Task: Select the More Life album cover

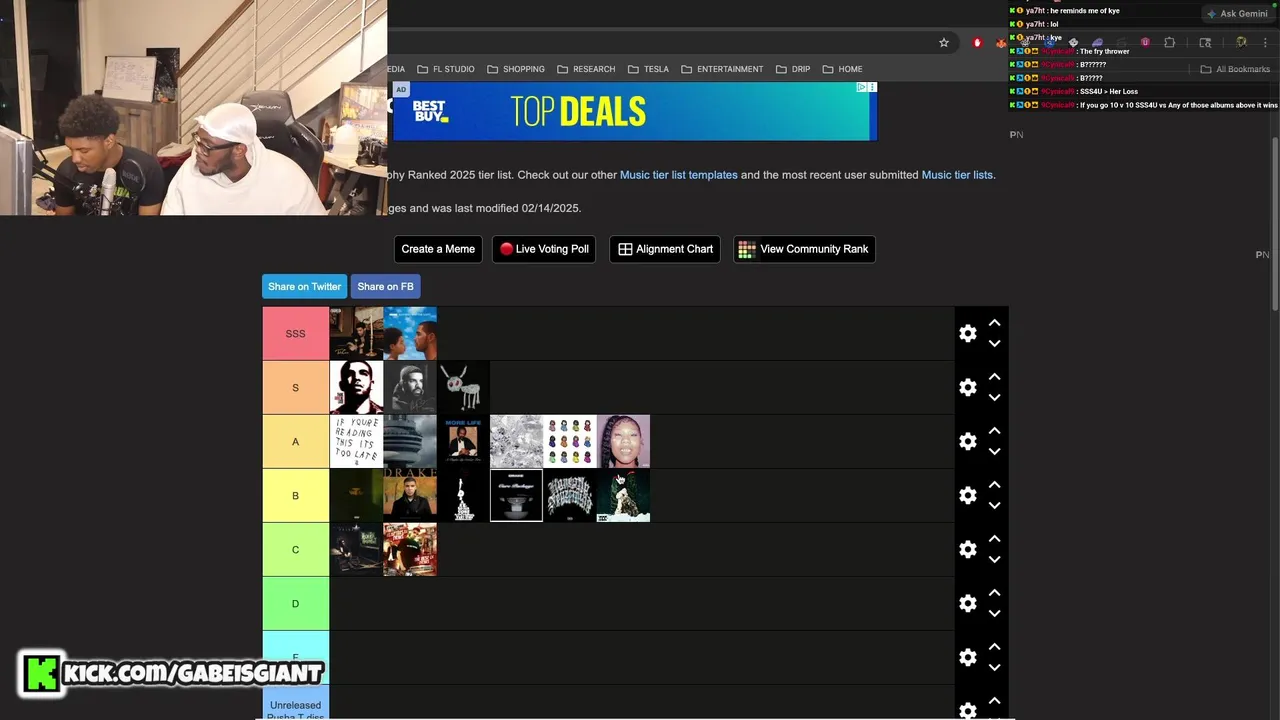Action: 463,441
